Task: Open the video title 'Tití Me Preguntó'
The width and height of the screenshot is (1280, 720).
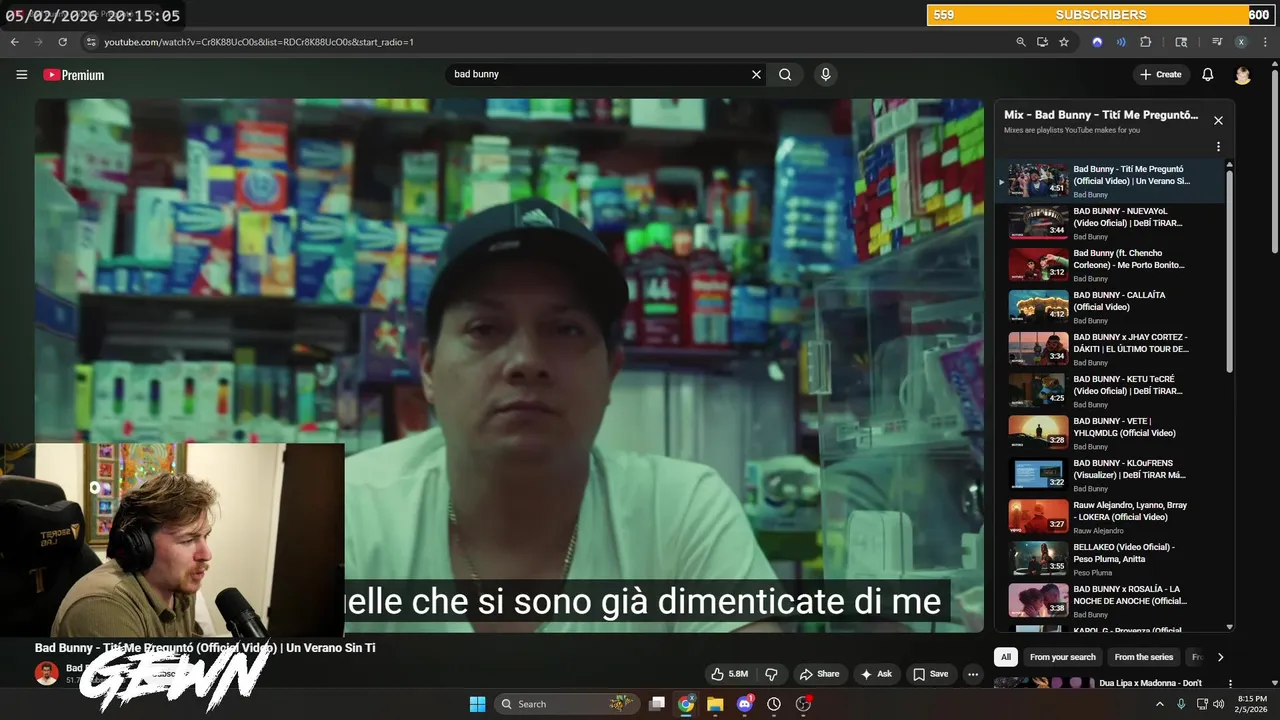Action: tap(205, 648)
